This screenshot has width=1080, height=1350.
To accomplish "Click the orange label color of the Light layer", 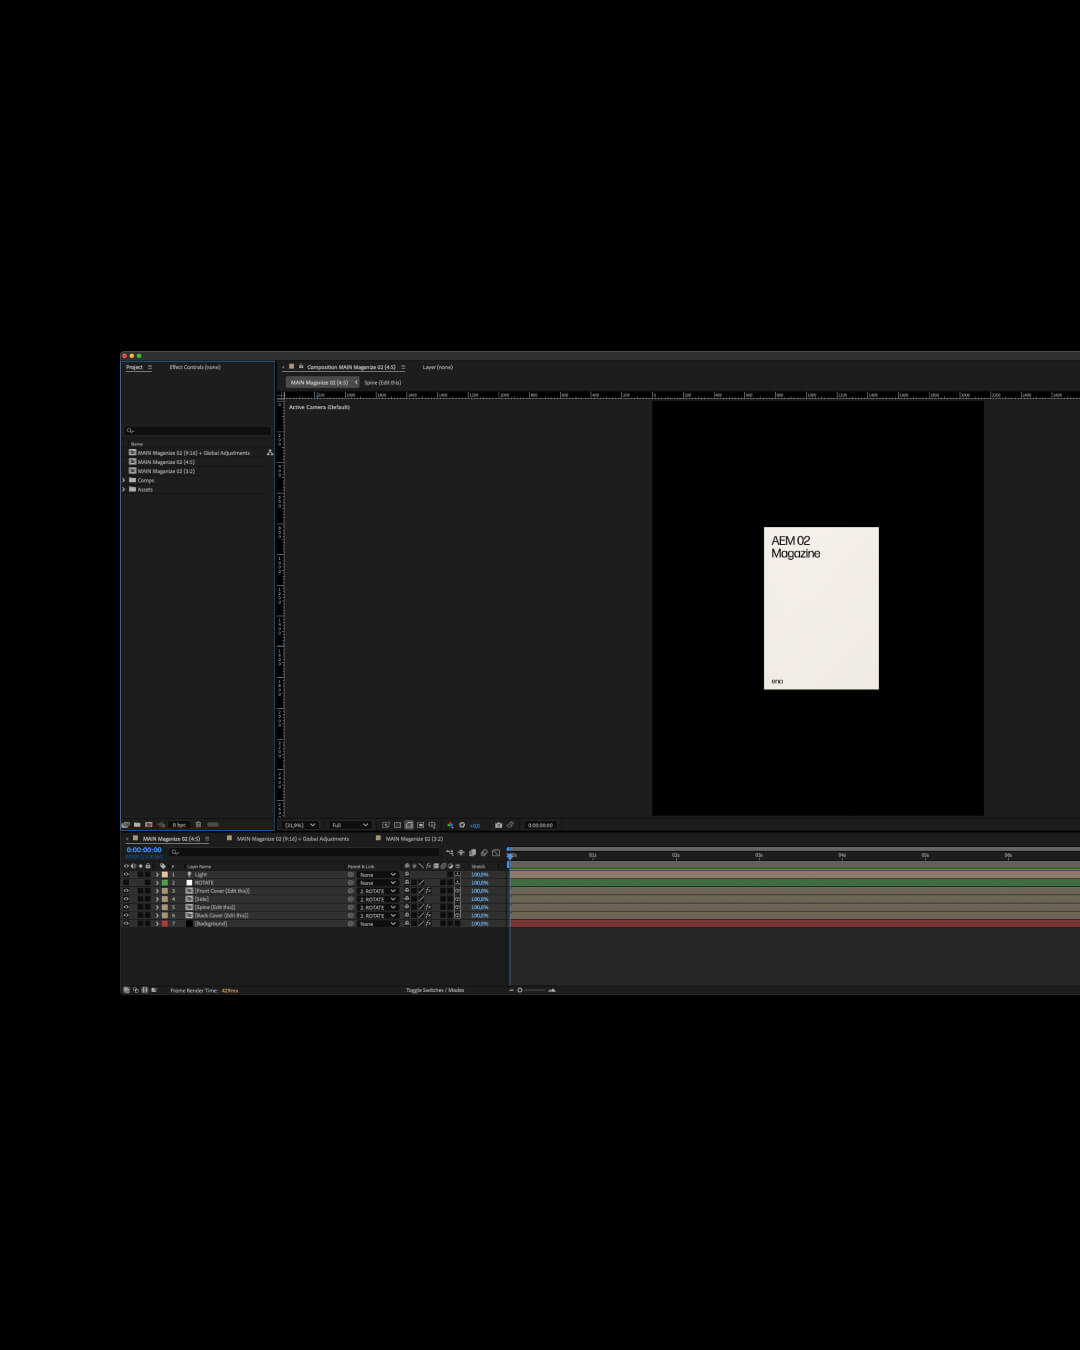I will 165,874.
